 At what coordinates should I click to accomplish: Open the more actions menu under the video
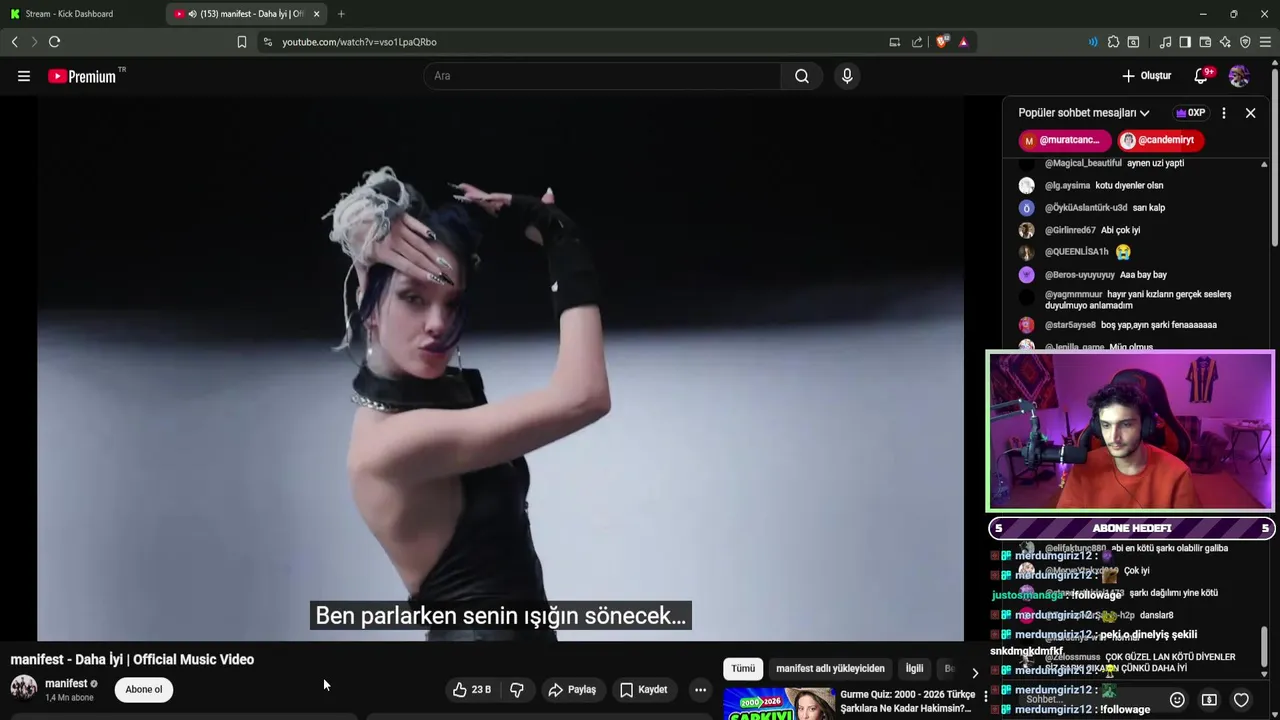pyautogui.click(x=700, y=689)
